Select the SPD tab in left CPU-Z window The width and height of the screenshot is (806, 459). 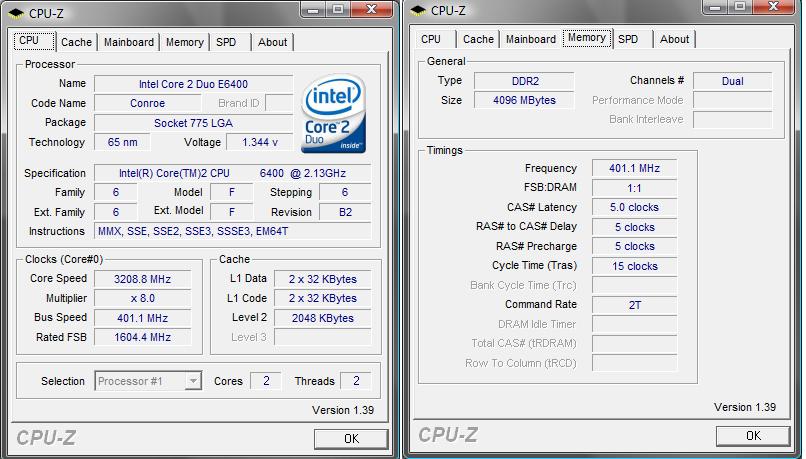tap(226, 42)
